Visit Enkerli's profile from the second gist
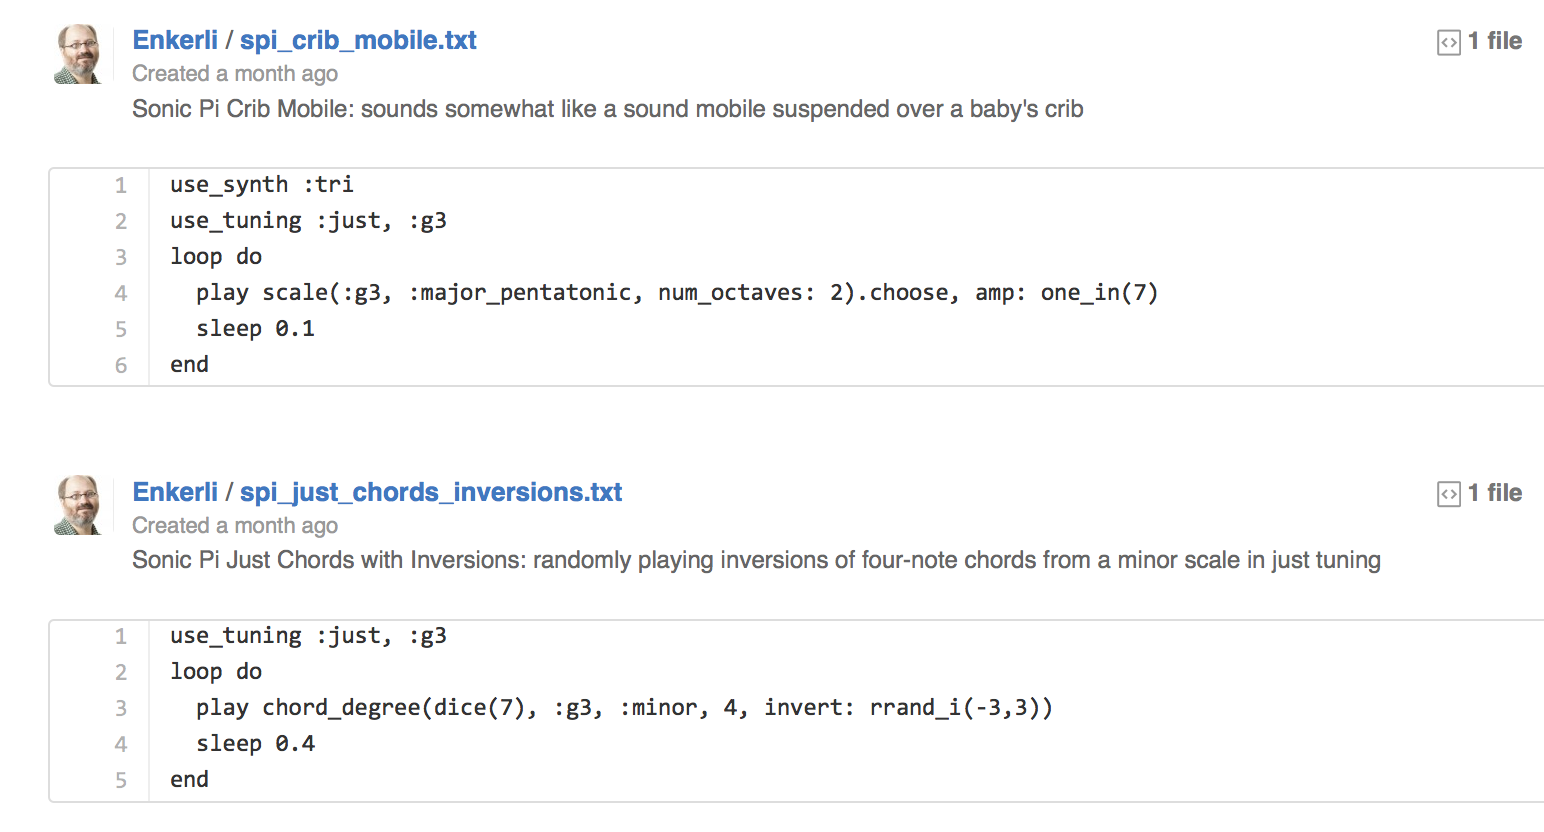This screenshot has height=832, width=1544. [175, 492]
